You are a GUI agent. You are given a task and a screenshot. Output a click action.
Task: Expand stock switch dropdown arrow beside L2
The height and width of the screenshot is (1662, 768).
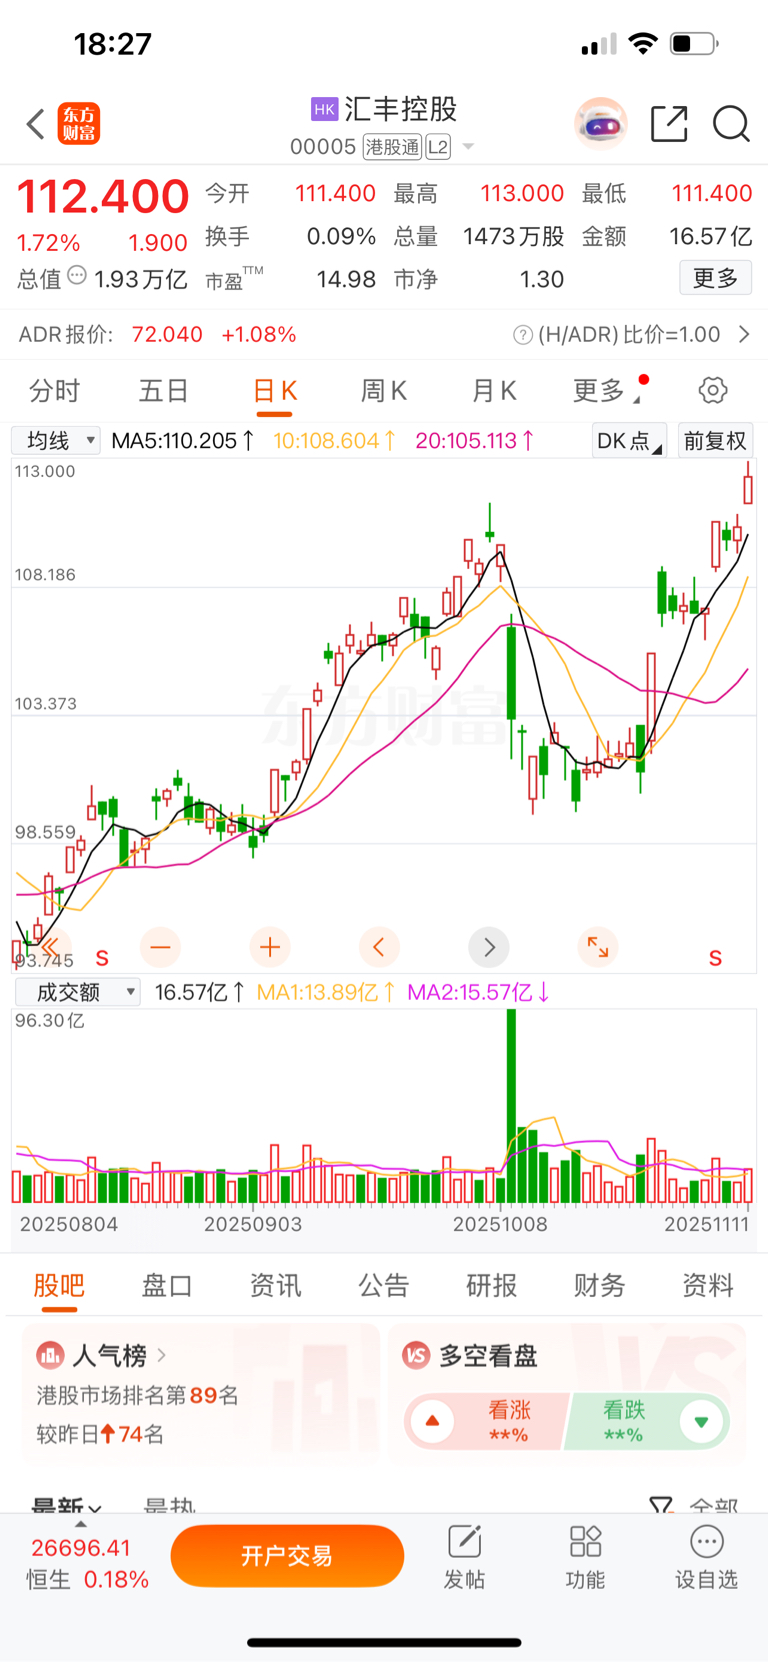[468, 147]
